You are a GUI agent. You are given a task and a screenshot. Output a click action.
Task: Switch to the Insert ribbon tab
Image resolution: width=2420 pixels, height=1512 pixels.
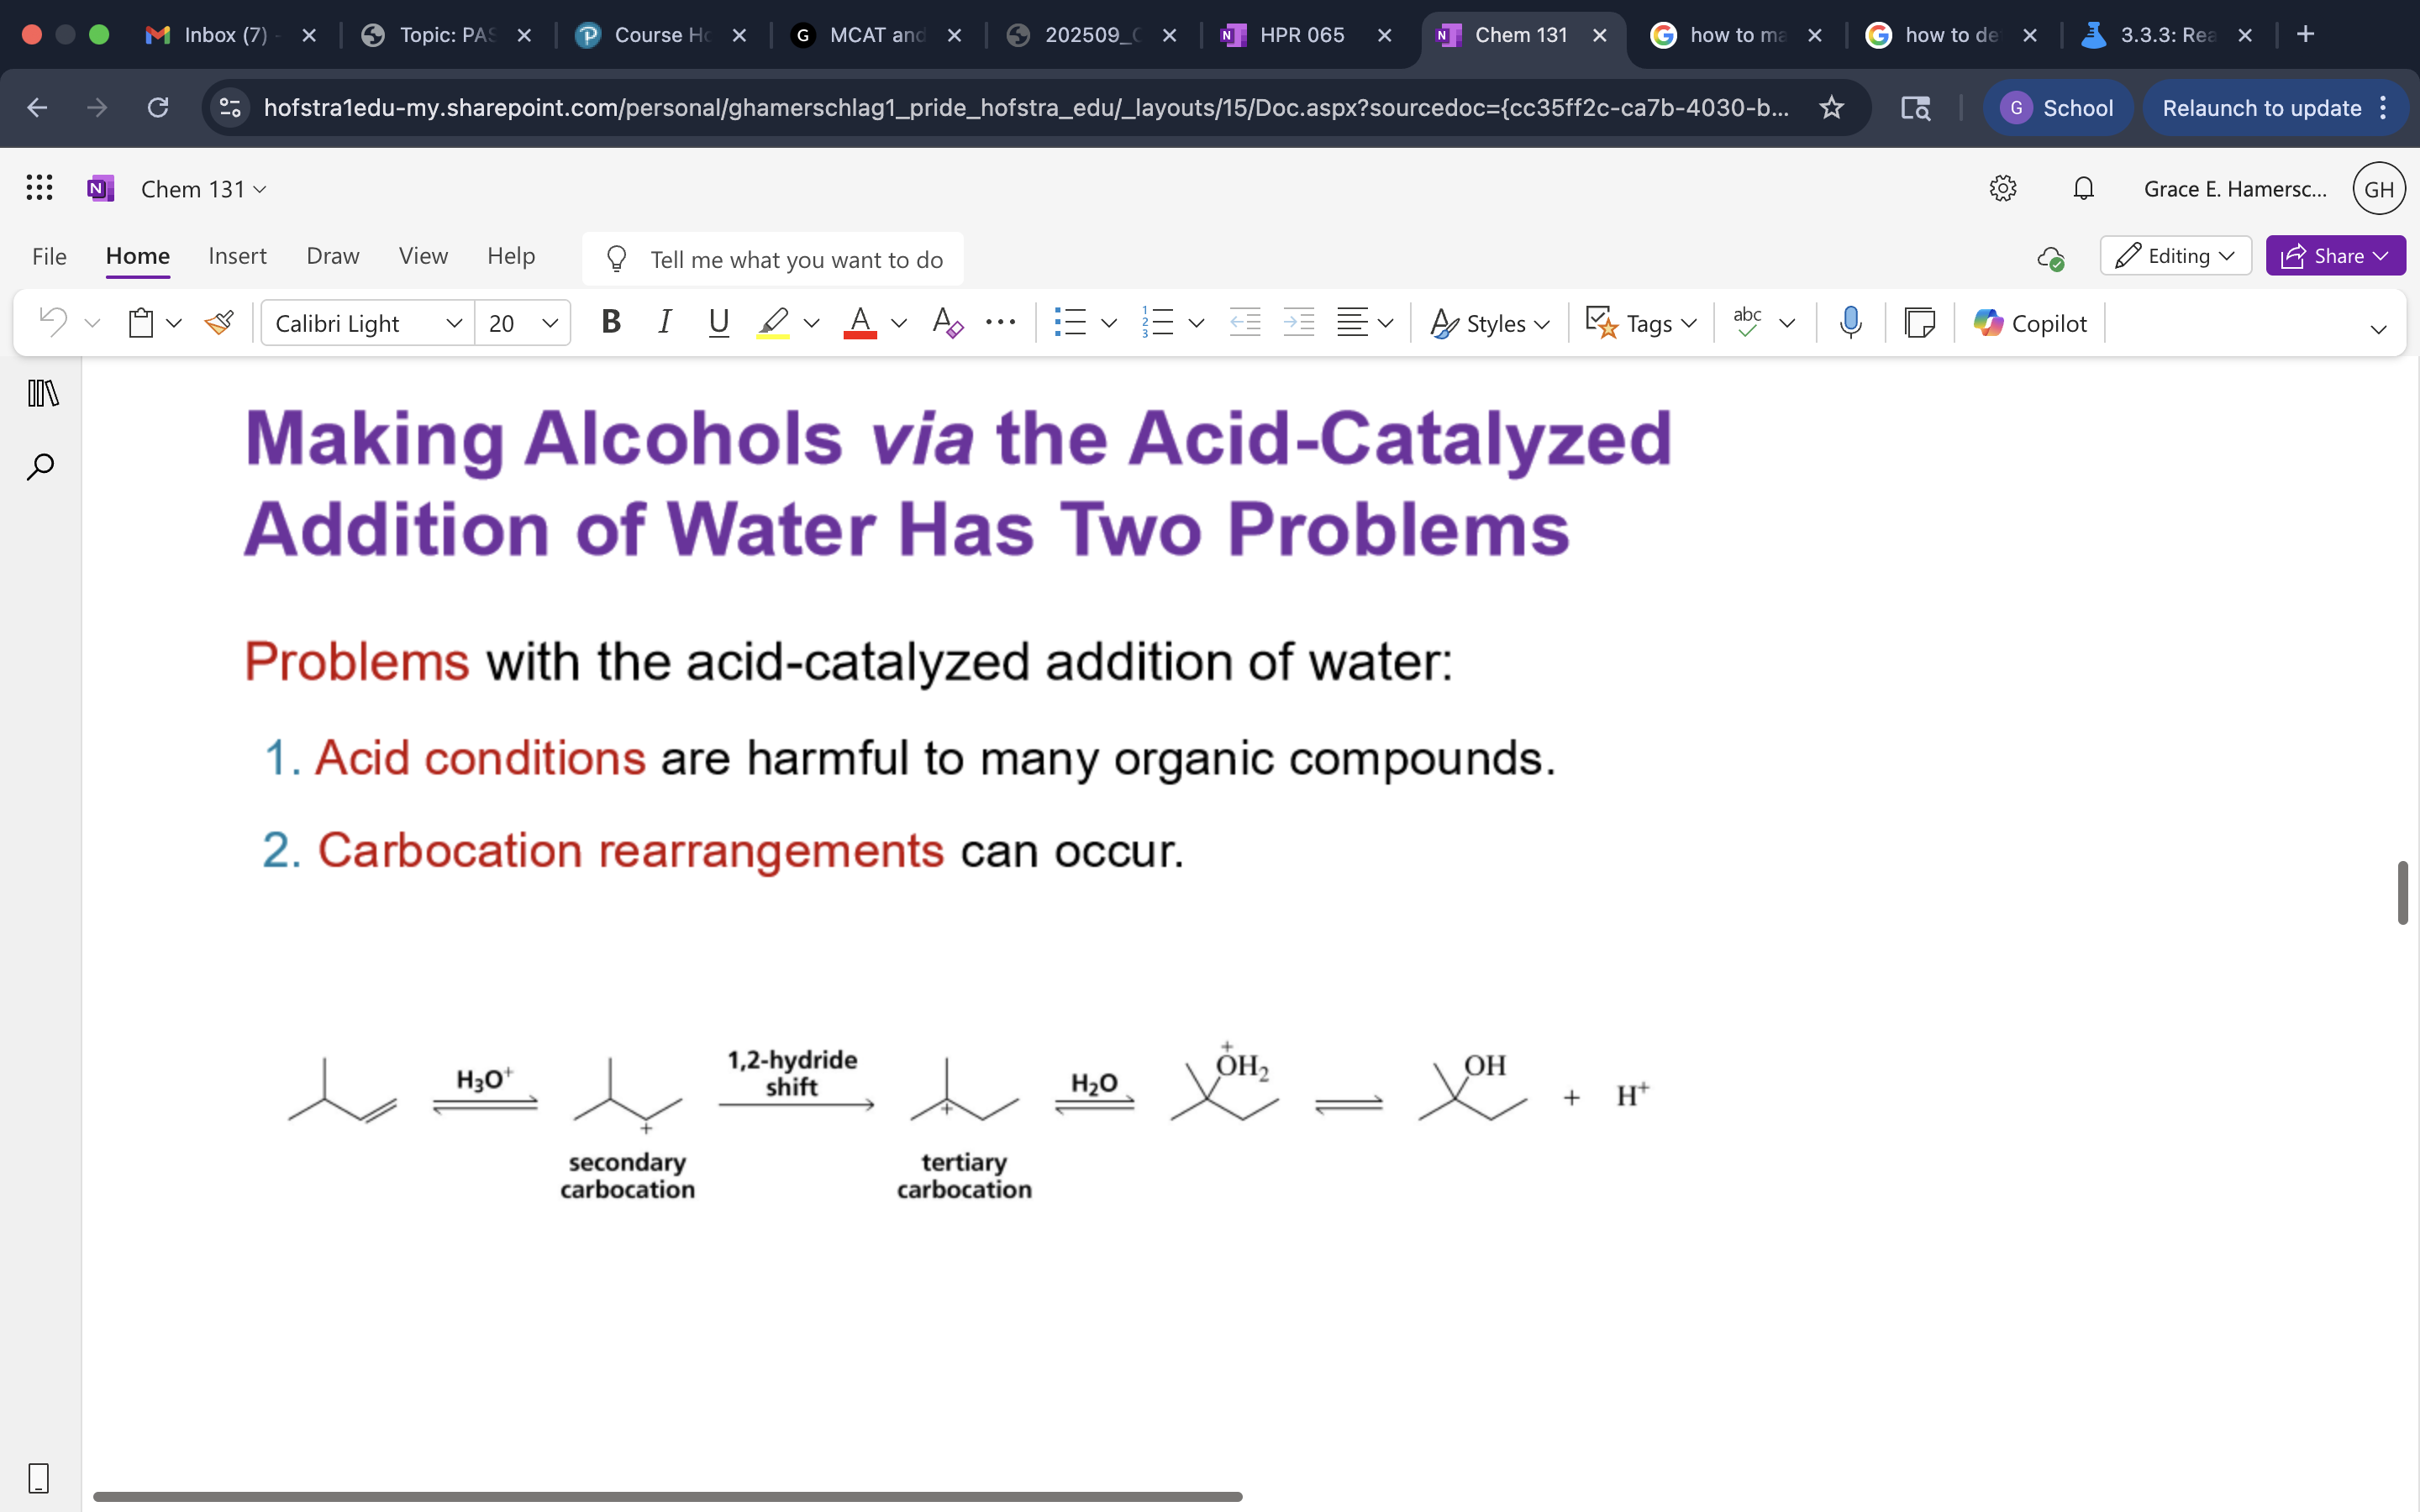tap(237, 256)
